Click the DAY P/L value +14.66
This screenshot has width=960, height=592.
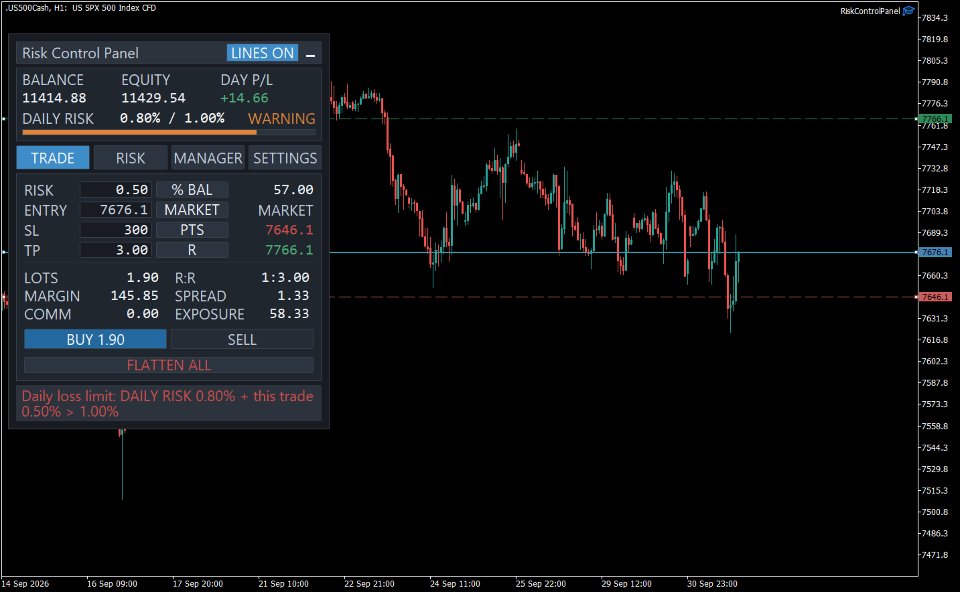pyautogui.click(x=244, y=98)
